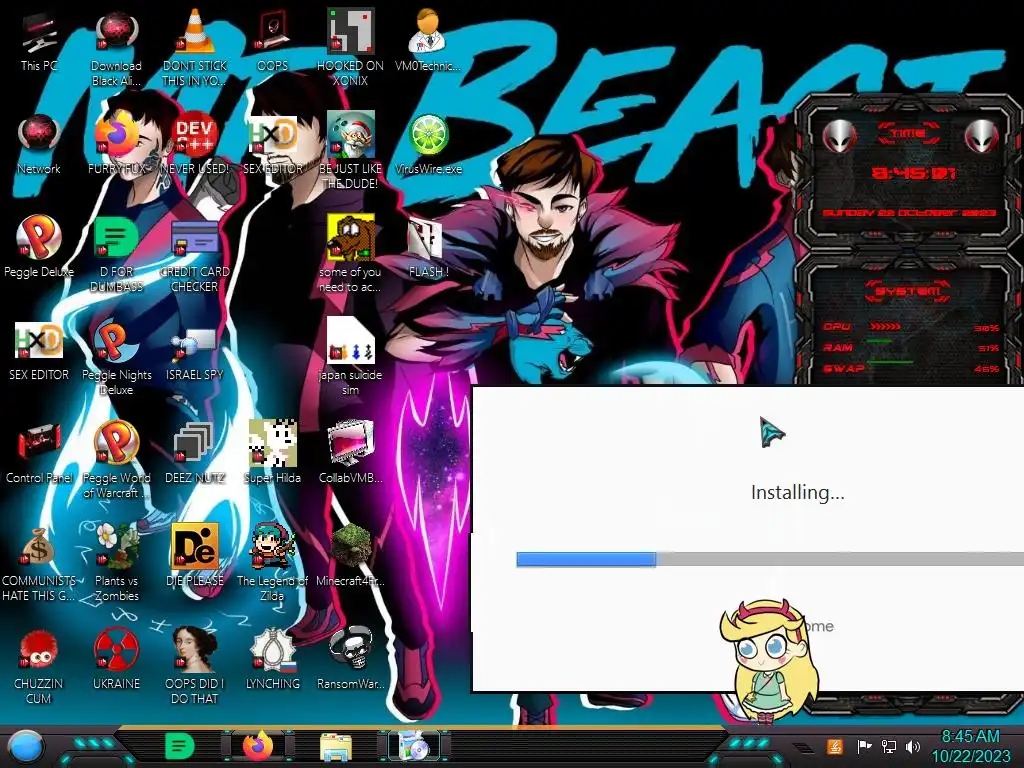Viewport: 1024px width, 768px height.
Task: Open the Dev-C++ NEVER USED! icon
Action: click(x=195, y=135)
